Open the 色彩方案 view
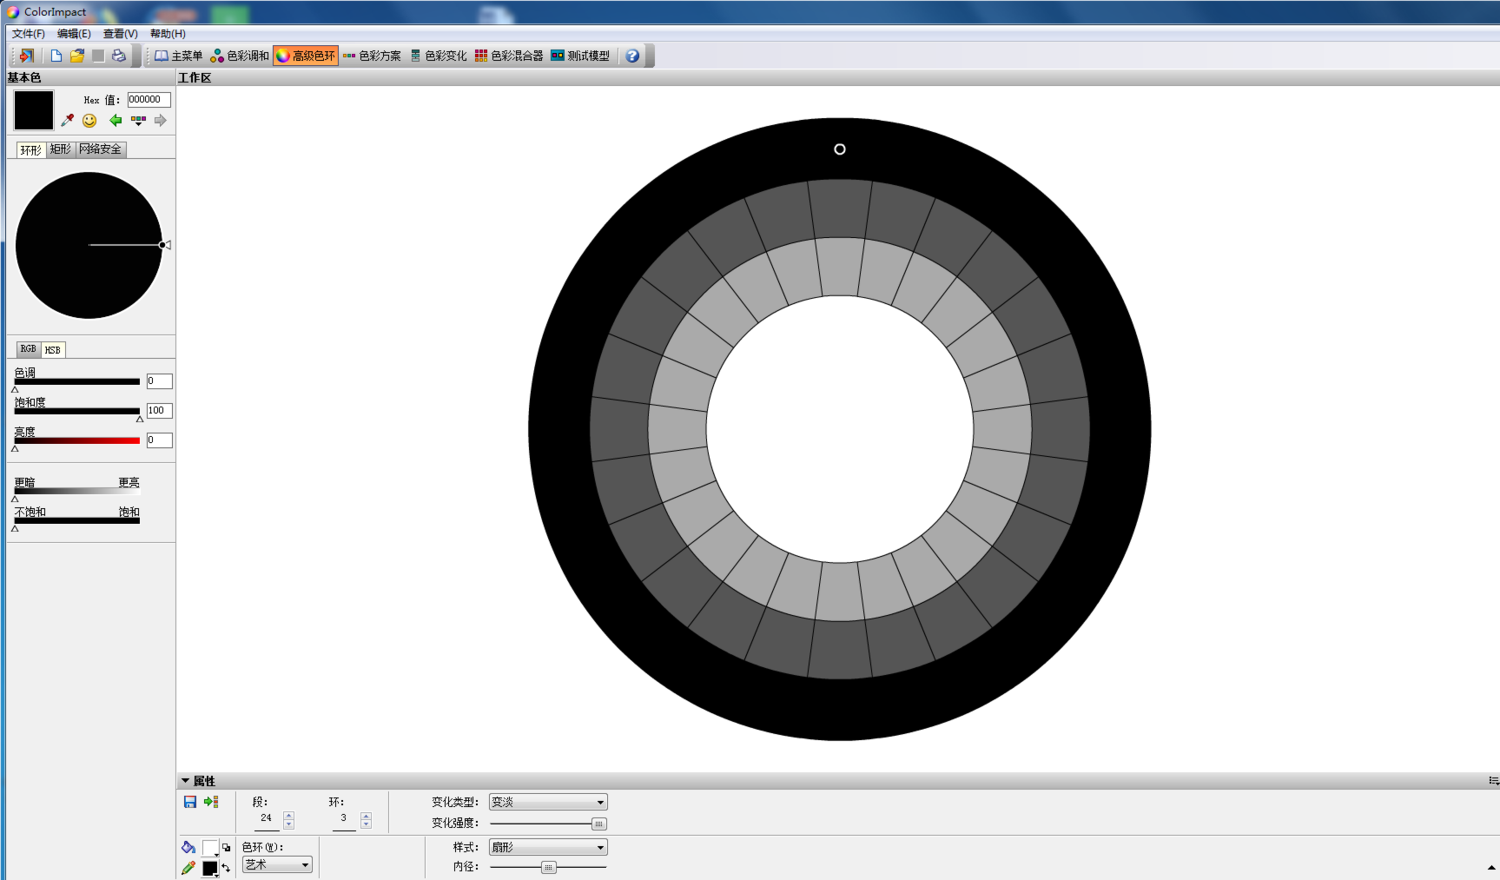 (x=372, y=56)
